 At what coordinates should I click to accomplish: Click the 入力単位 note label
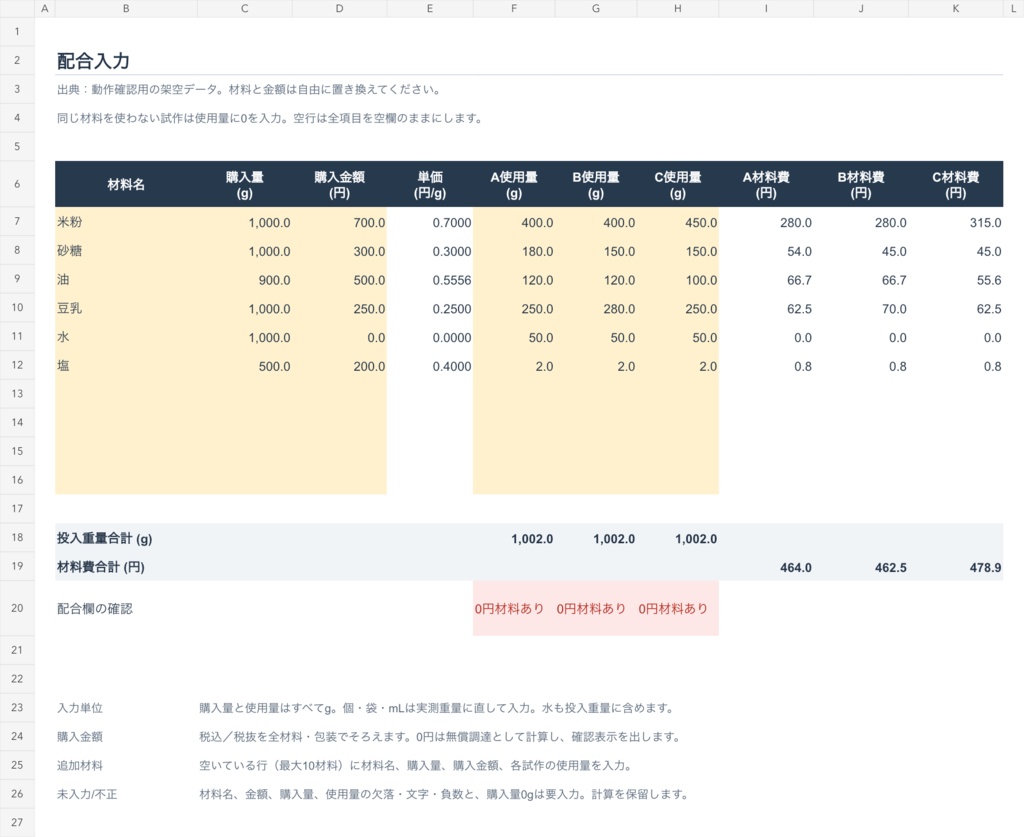coord(80,708)
